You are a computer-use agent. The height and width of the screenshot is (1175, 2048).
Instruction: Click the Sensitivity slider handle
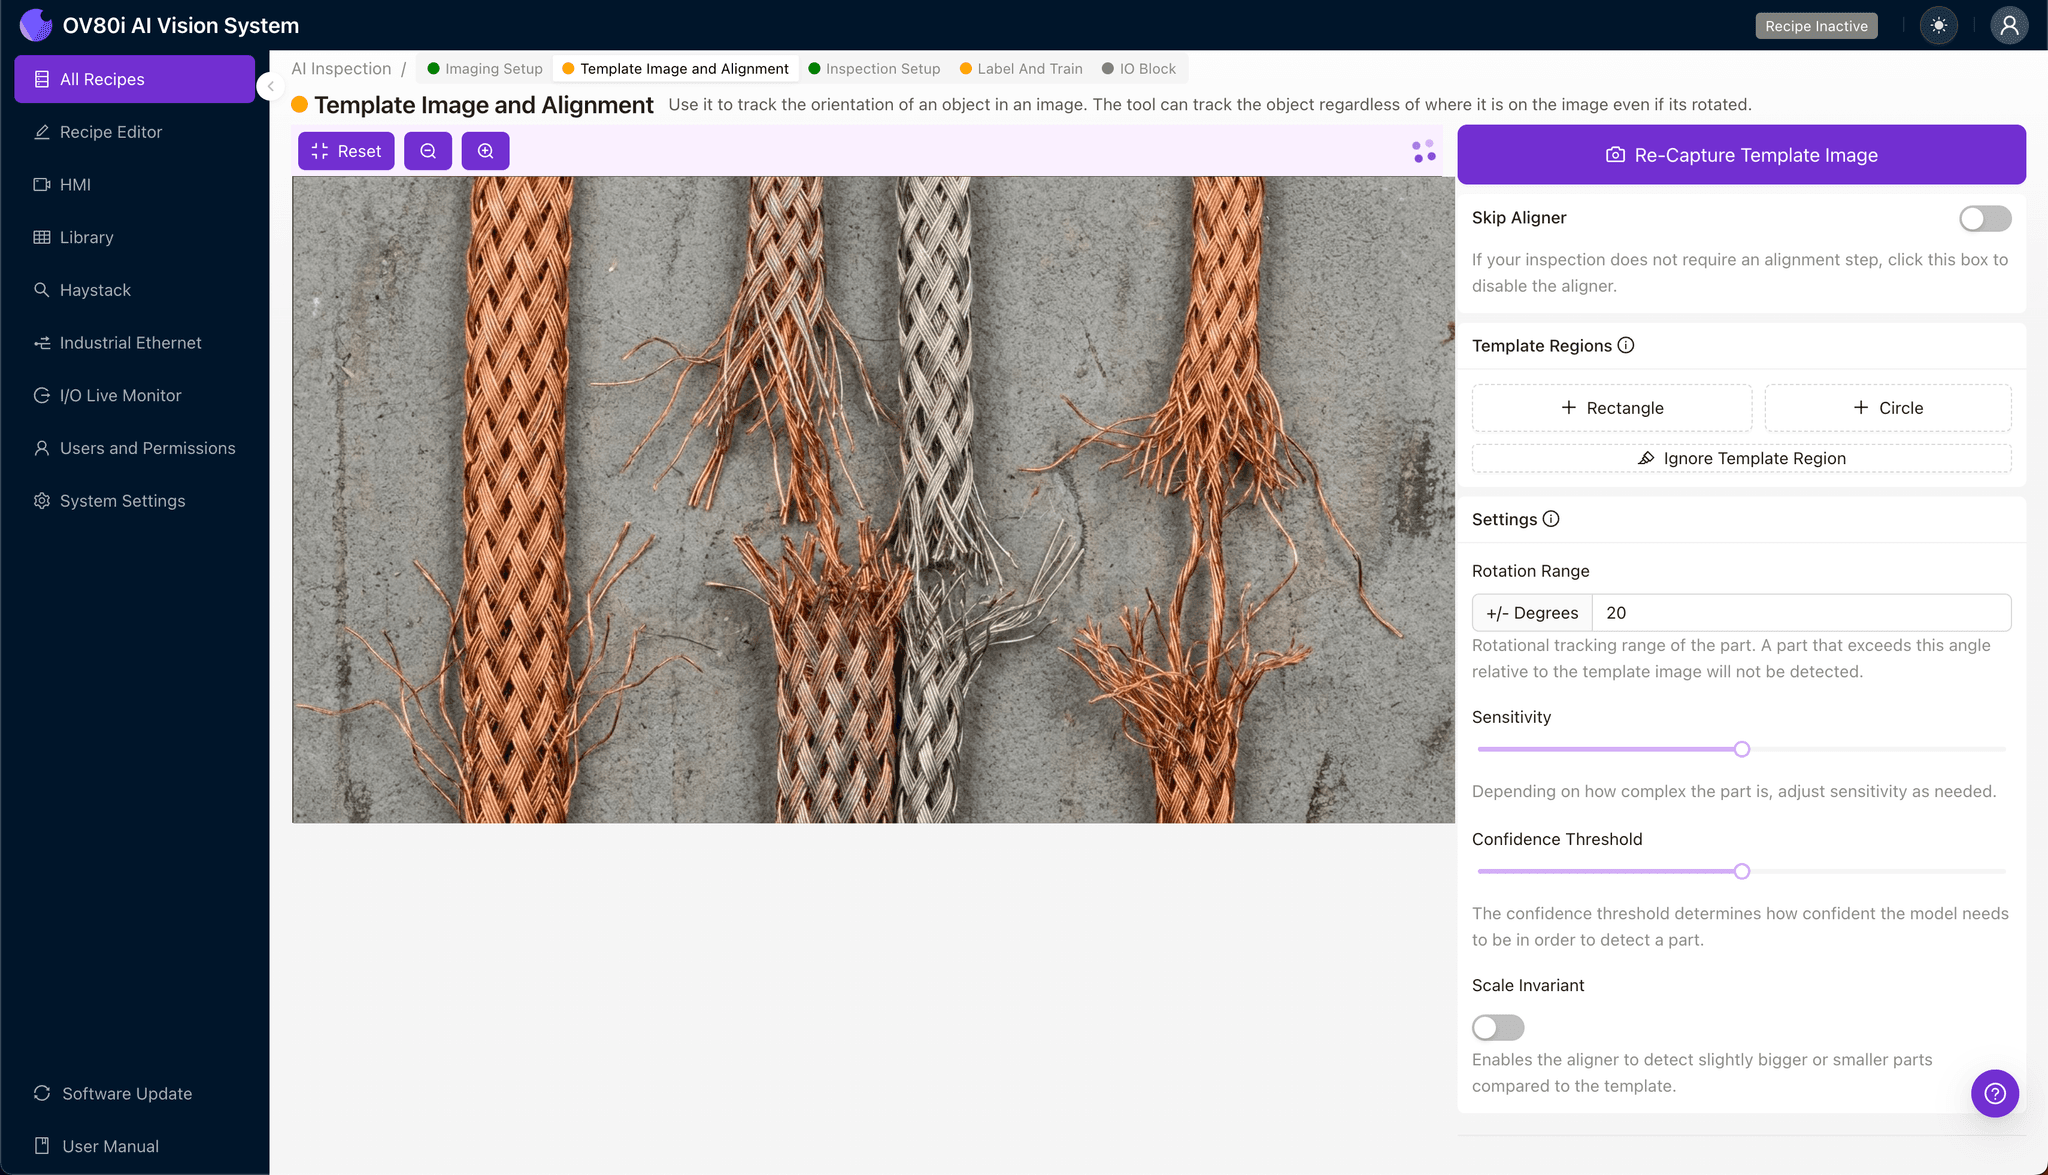click(1742, 749)
